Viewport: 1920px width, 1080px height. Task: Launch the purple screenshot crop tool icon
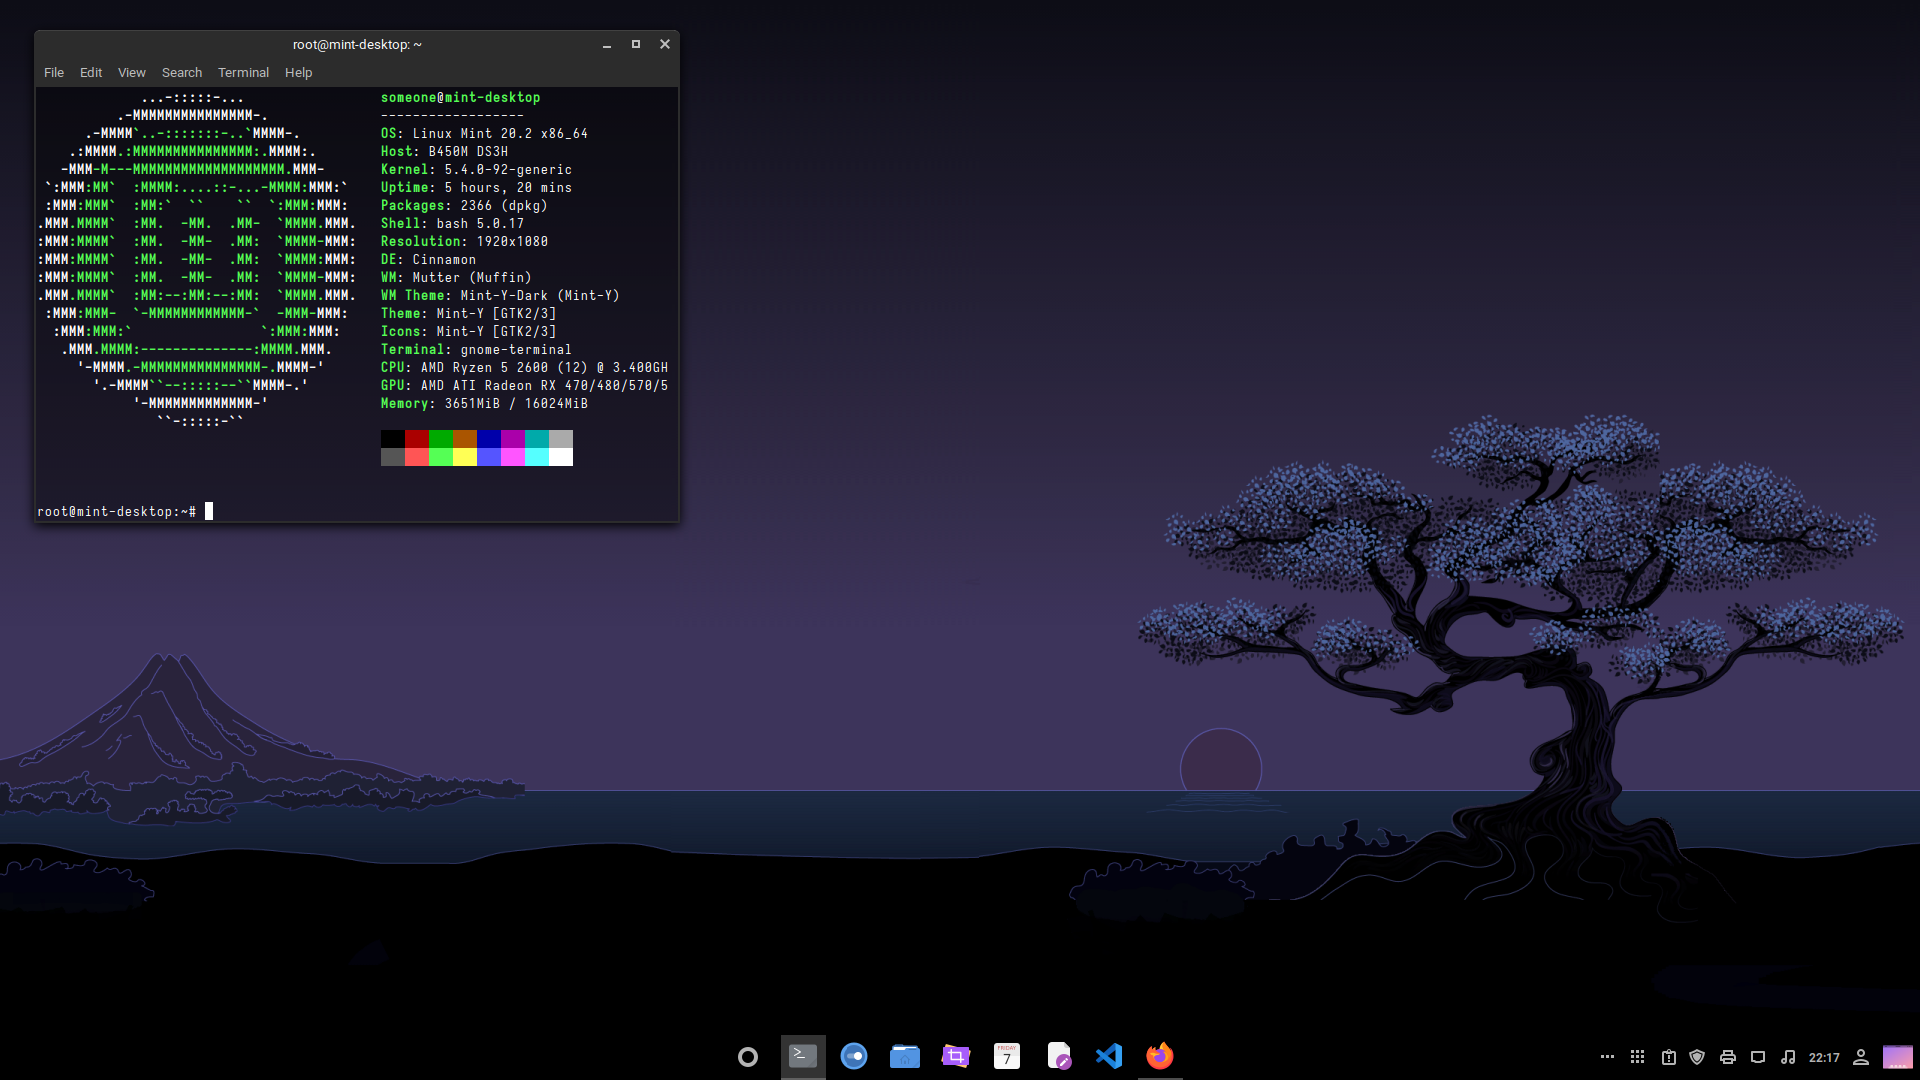(956, 1056)
